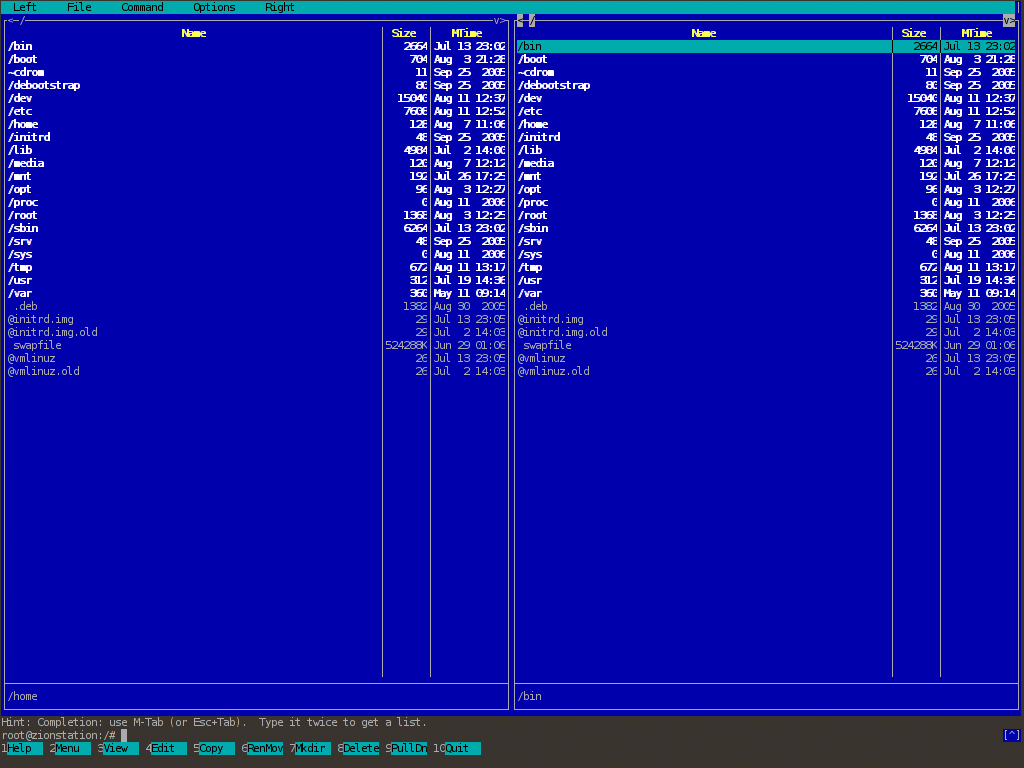Open the Command menu
The image size is (1024, 768).
(x=142, y=7)
